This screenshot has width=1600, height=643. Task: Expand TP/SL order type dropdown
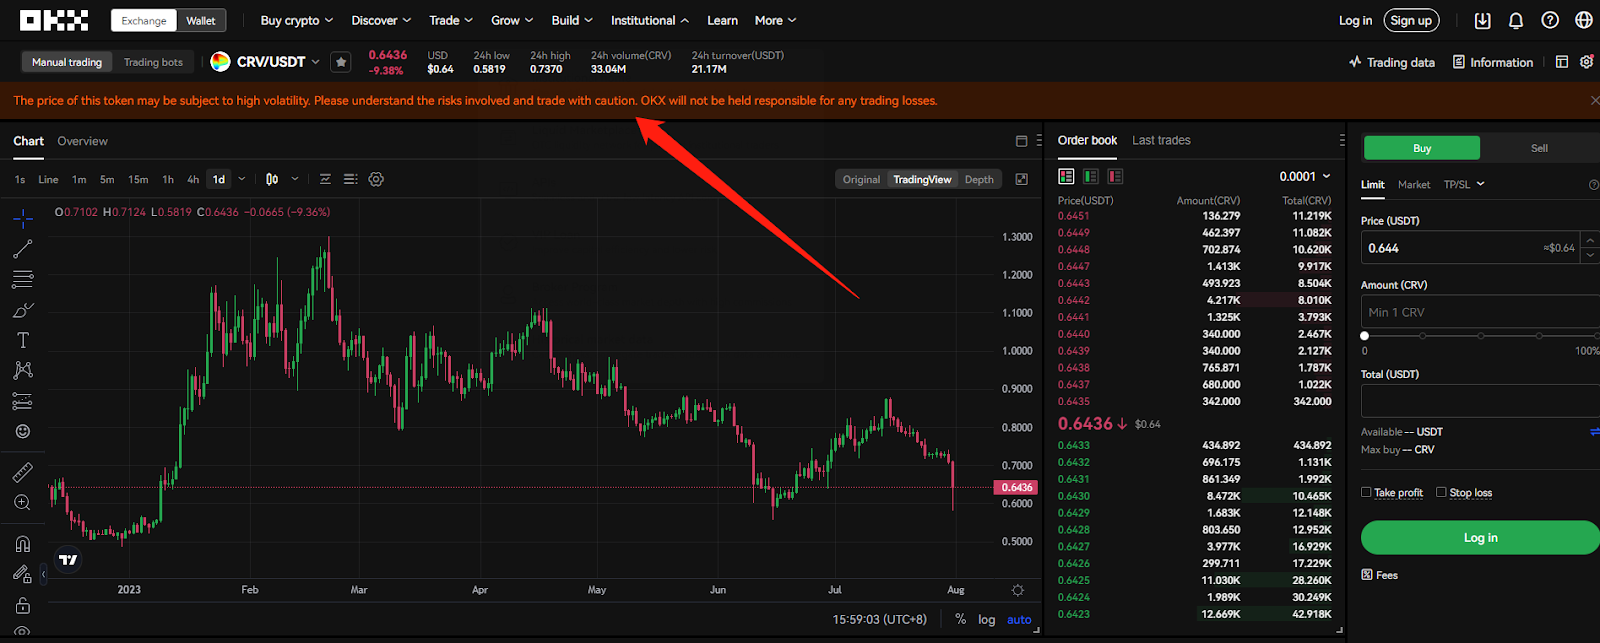pyautogui.click(x=1464, y=184)
